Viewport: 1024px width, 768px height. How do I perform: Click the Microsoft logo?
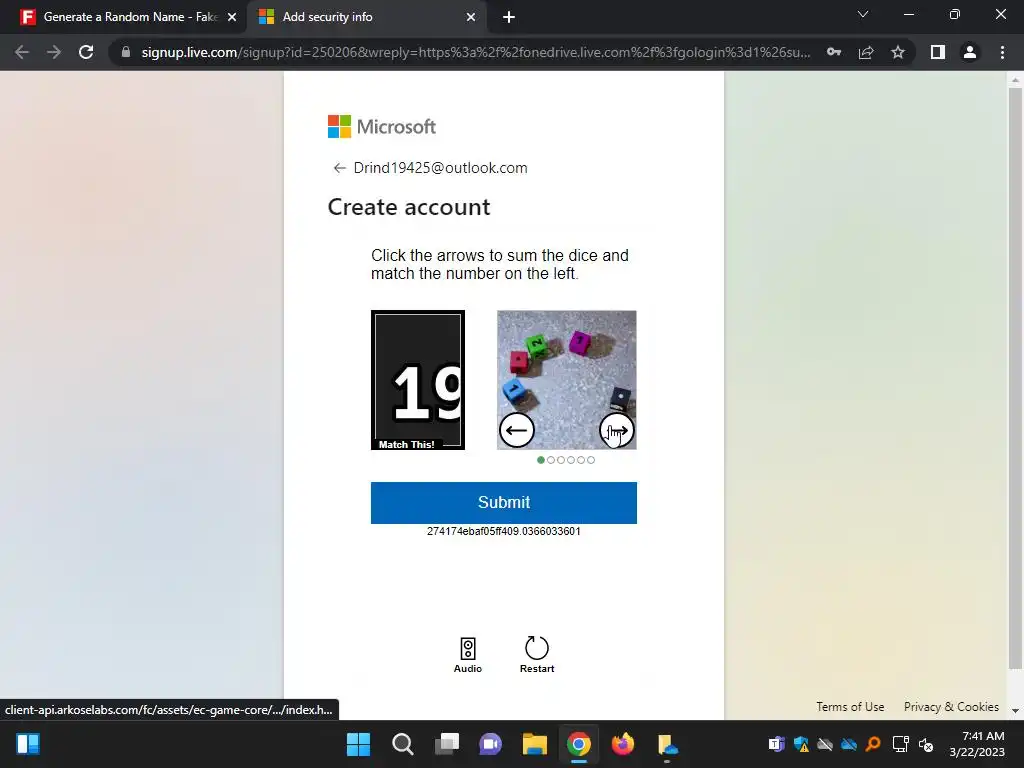click(381, 127)
